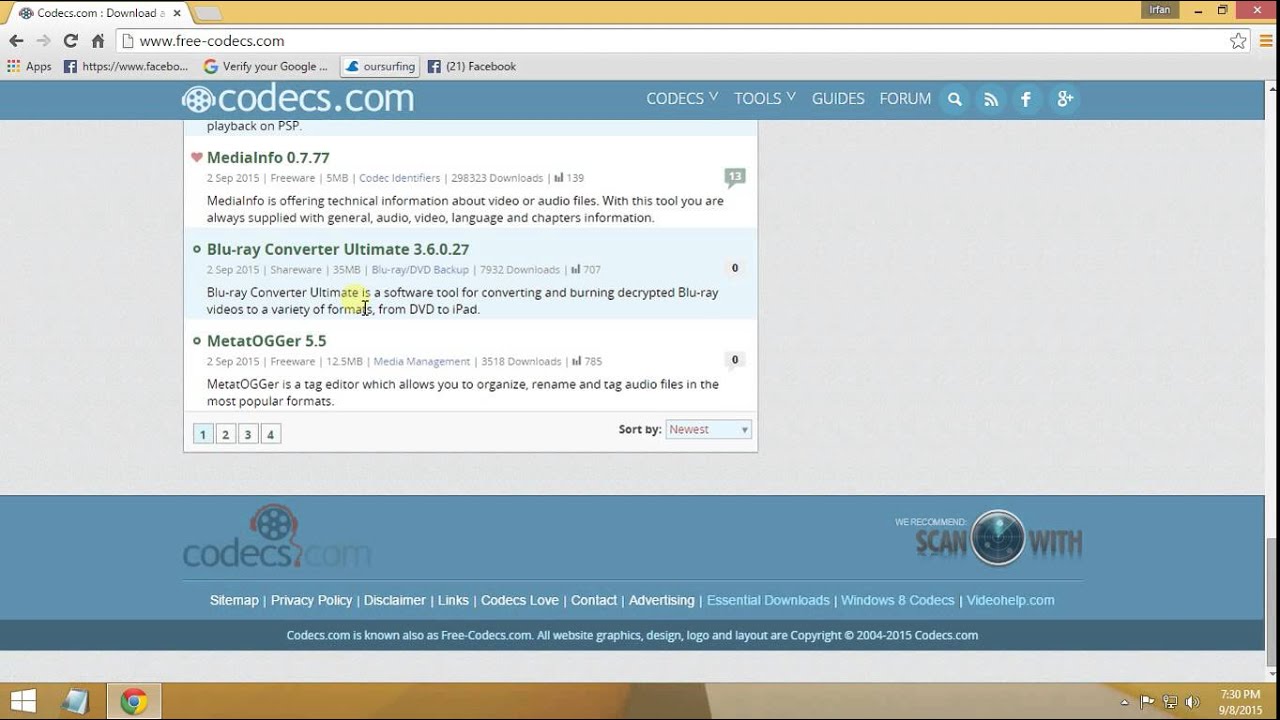The height and width of the screenshot is (720, 1280).
Task: Open the Blu-ray/DVD Backup category link
Action: coord(420,270)
